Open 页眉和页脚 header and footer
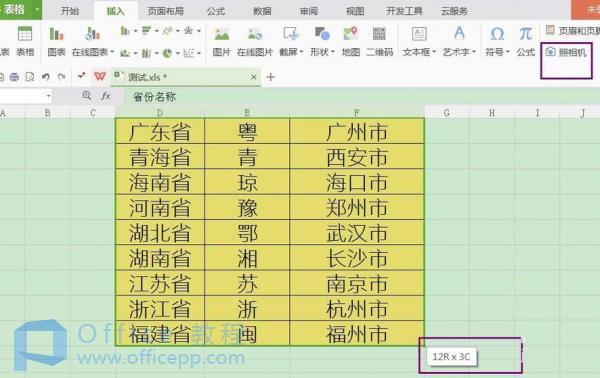This screenshot has height=378, width=600. (572, 31)
